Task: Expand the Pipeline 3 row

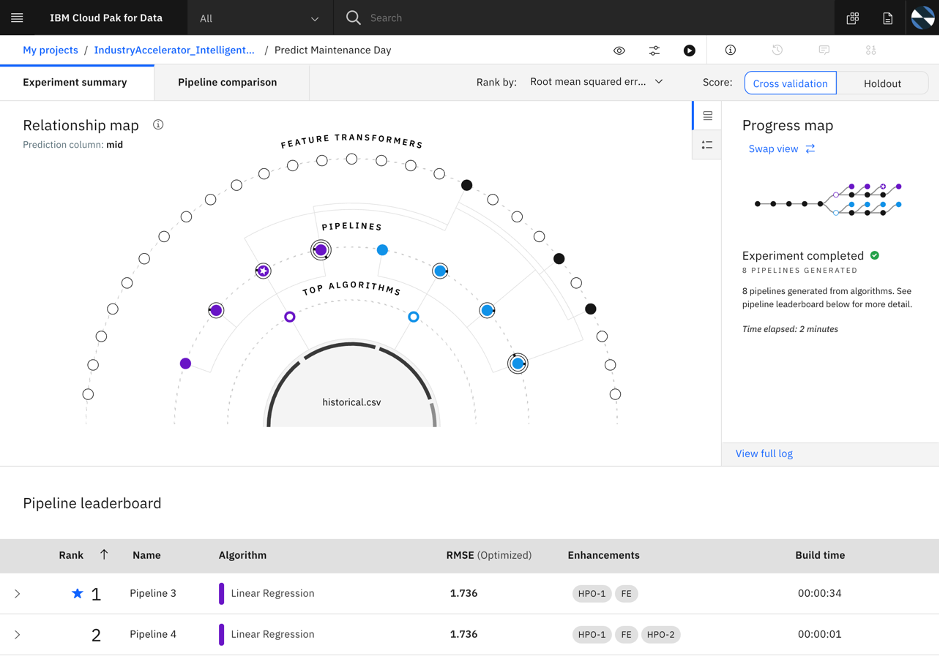Action: point(17,593)
